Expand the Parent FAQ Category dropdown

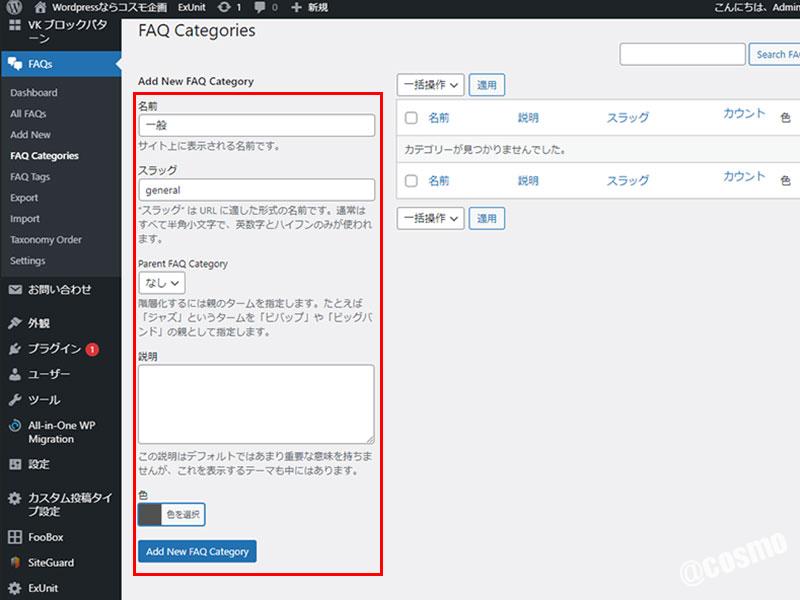pos(161,283)
